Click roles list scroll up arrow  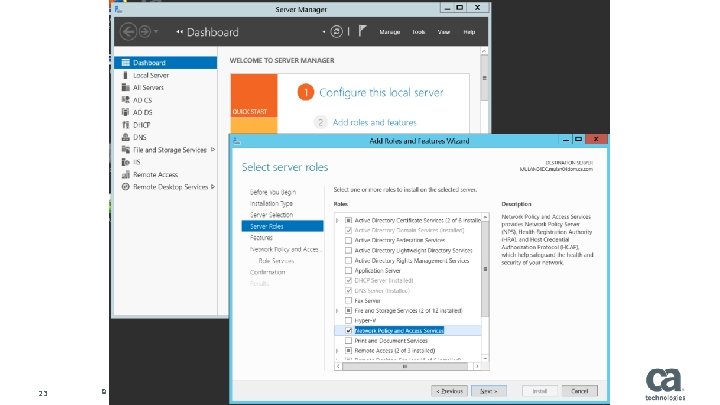coord(485,217)
